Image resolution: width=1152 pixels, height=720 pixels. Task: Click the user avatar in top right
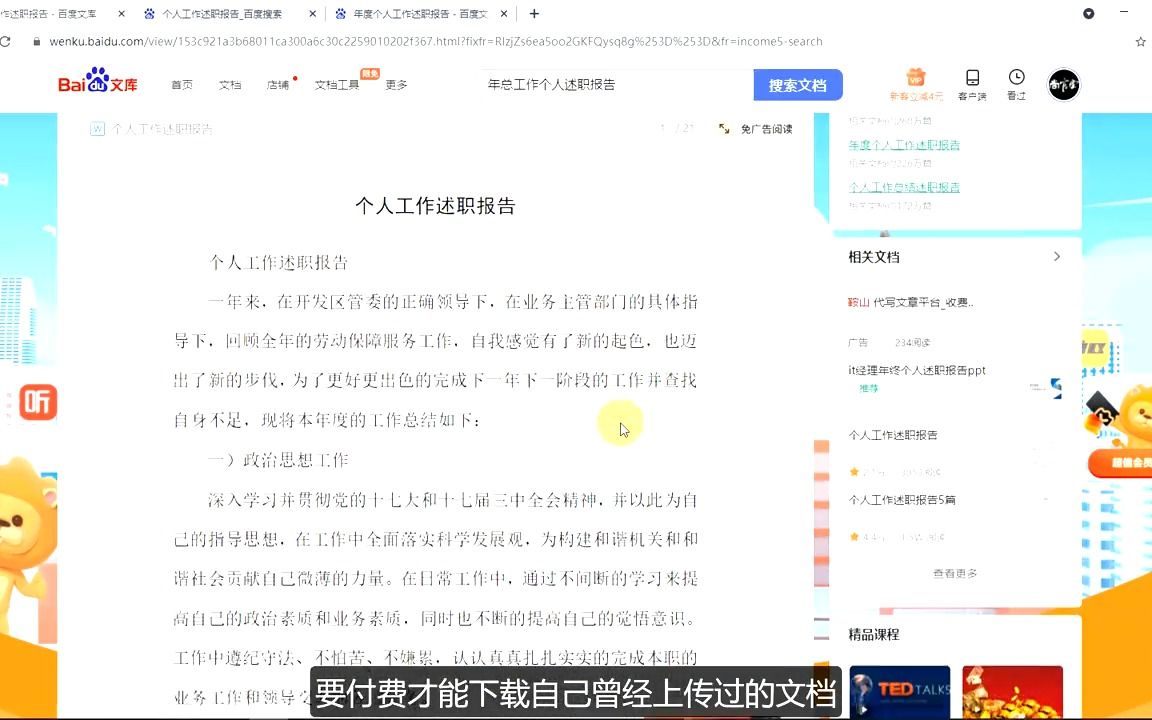[1063, 85]
